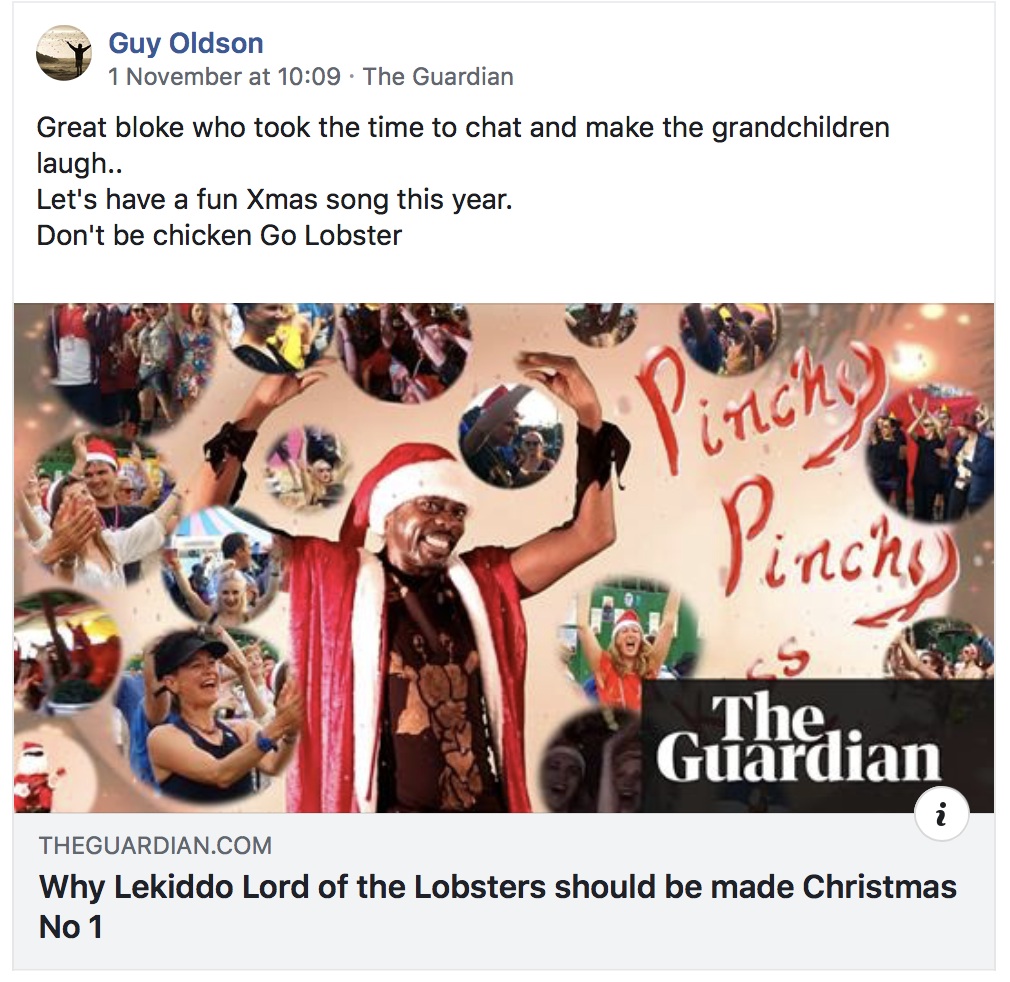Open the 1 November at 10:09 timestamp
This screenshot has height=982, width=1010.
point(224,77)
